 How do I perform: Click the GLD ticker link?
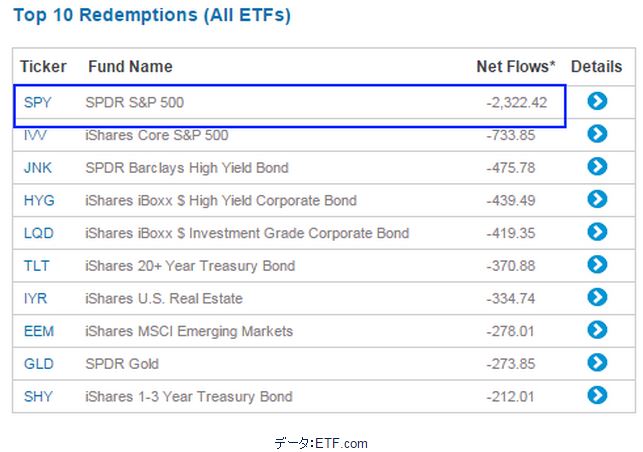tap(38, 364)
